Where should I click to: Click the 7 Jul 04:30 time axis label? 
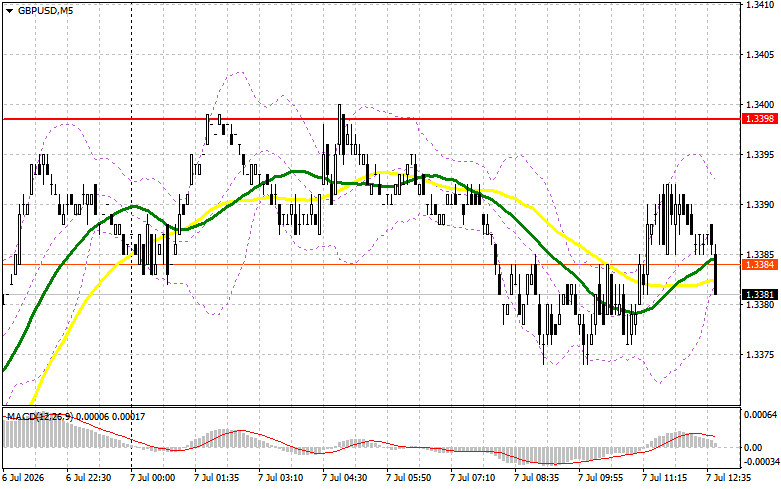click(344, 478)
